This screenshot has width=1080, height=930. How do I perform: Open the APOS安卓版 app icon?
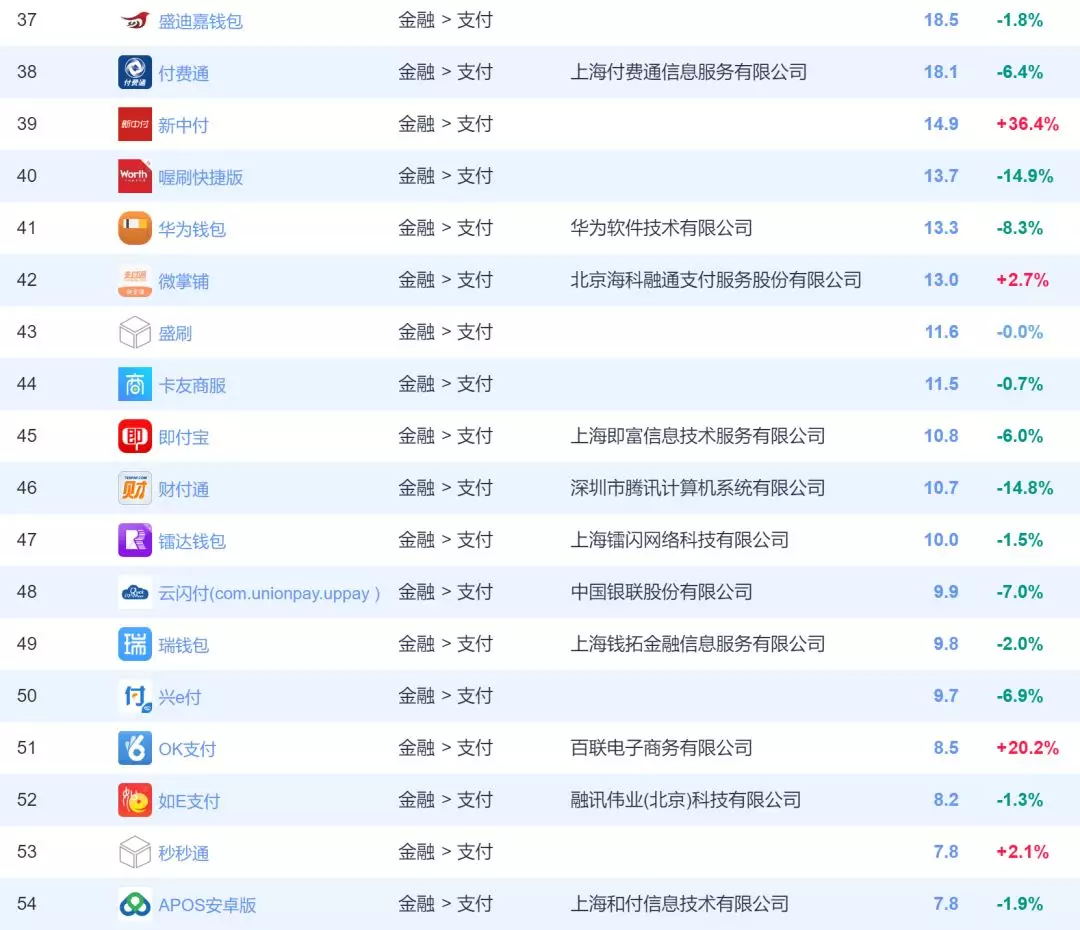coord(135,903)
